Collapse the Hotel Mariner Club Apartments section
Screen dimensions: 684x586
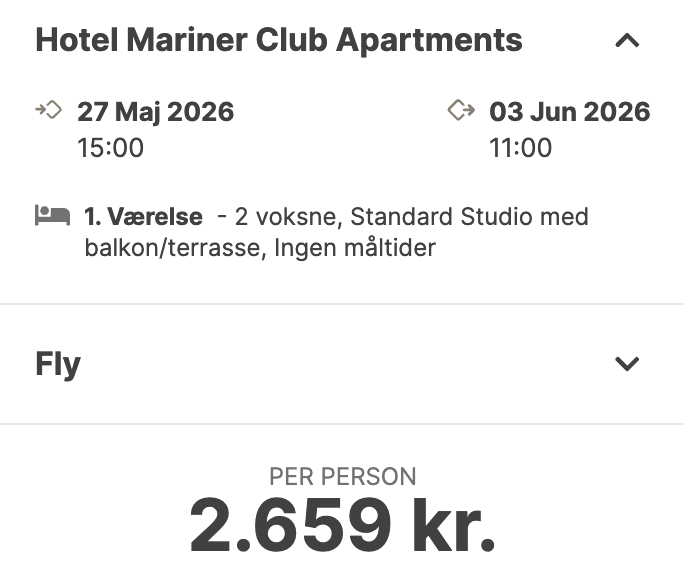click(627, 41)
